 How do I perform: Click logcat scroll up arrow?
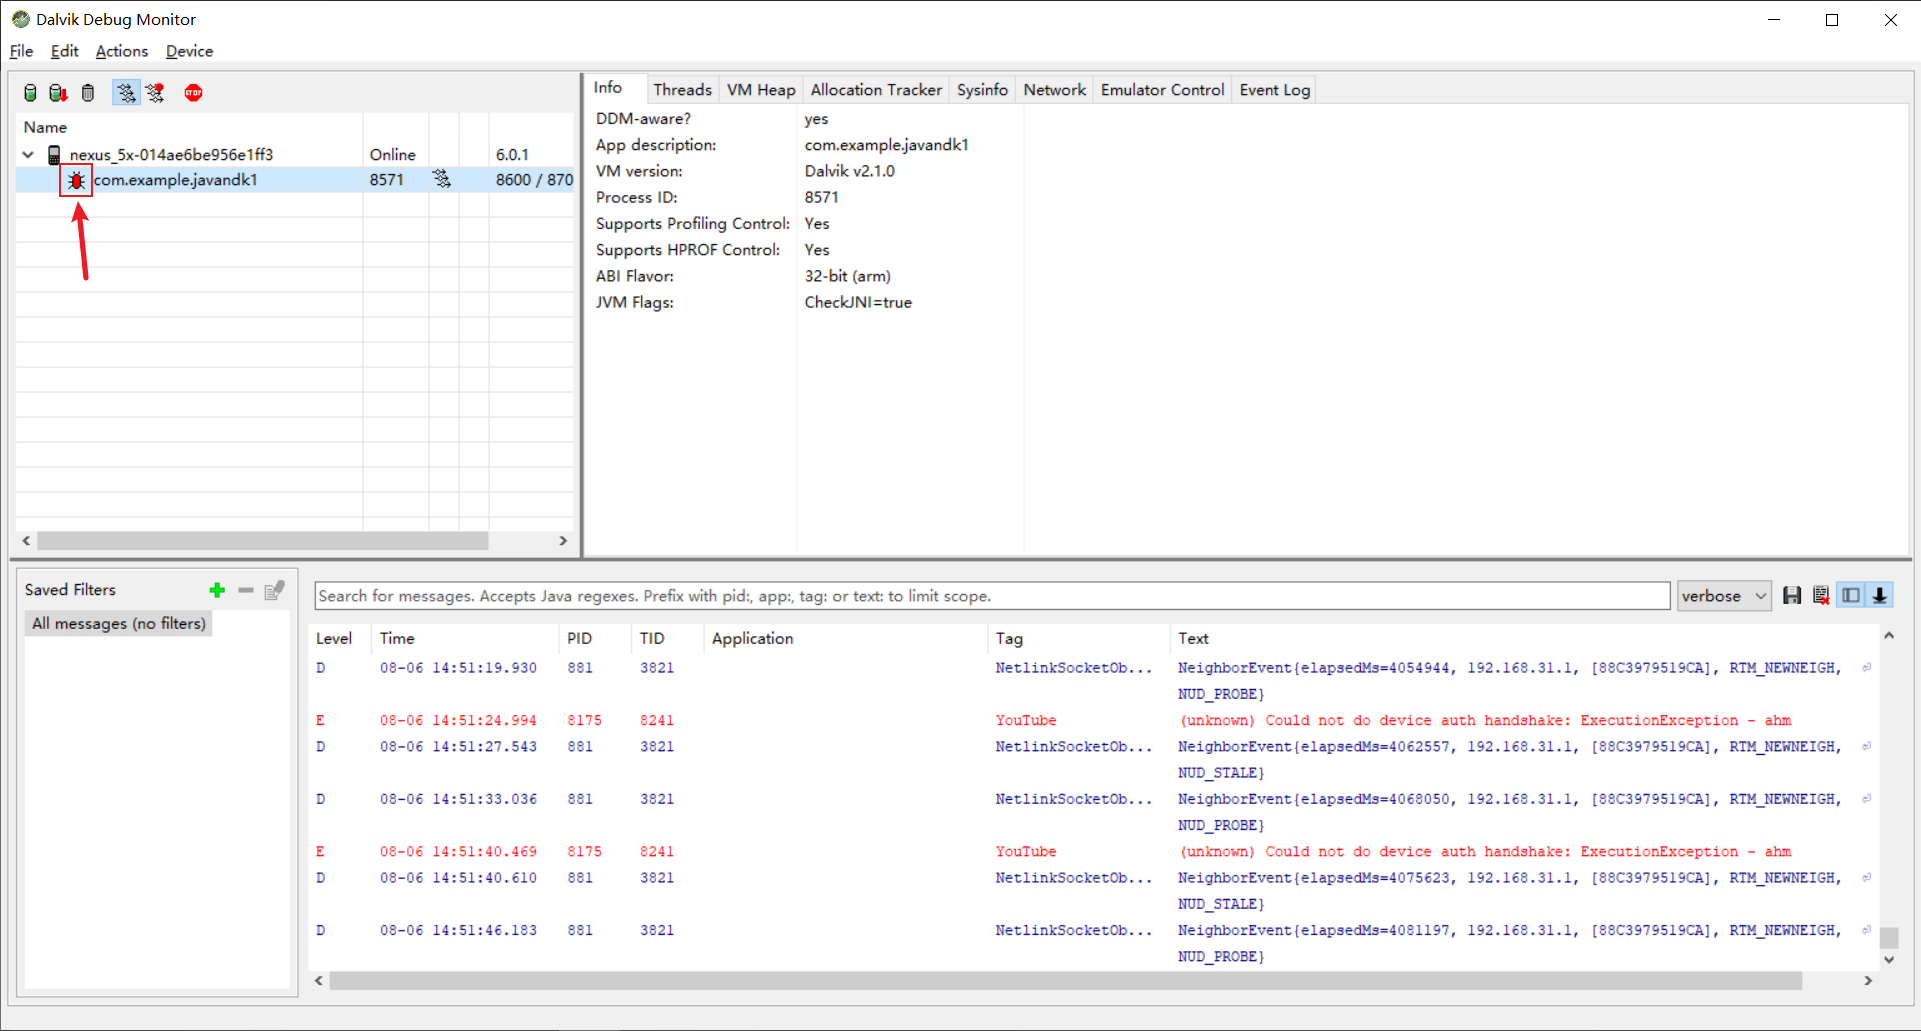1889,636
